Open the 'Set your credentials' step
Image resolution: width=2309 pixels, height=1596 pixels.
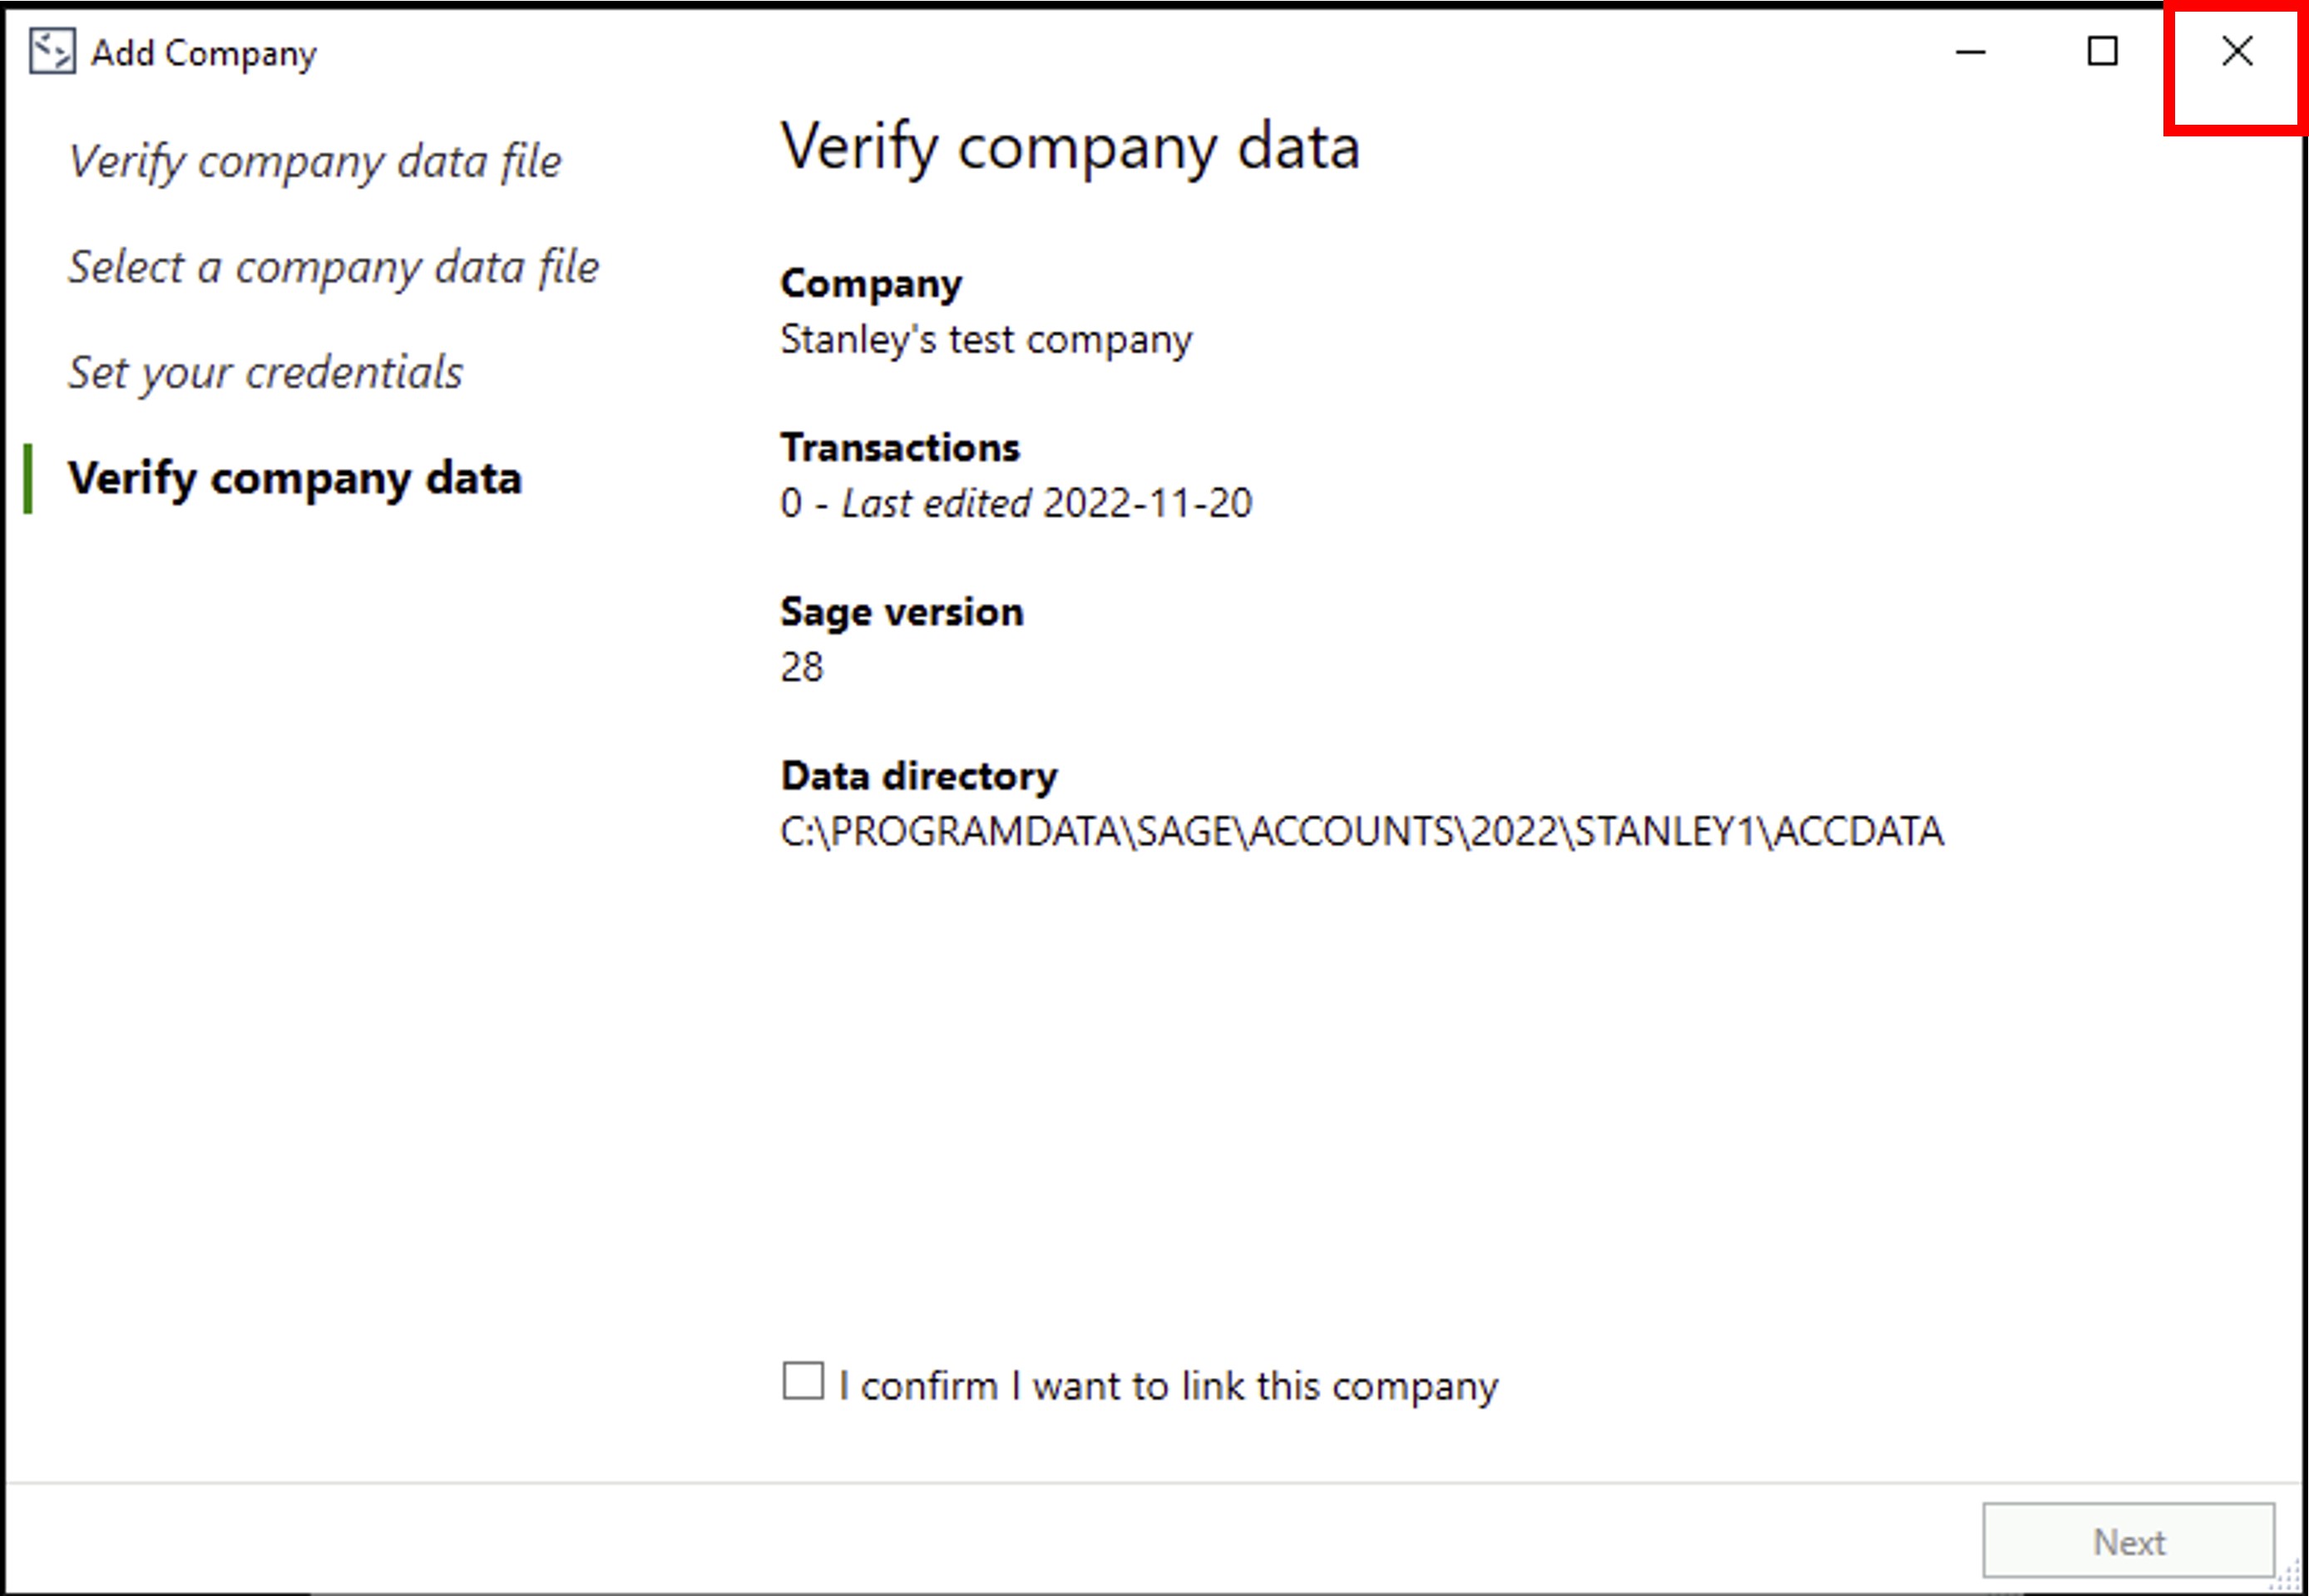click(x=266, y=372)
